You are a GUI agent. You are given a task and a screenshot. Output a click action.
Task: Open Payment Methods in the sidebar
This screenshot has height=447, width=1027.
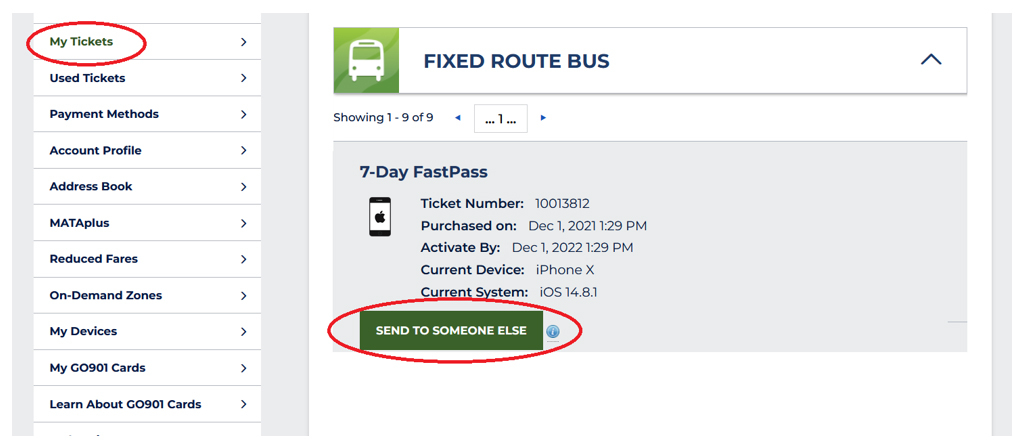tap(147, 114)
